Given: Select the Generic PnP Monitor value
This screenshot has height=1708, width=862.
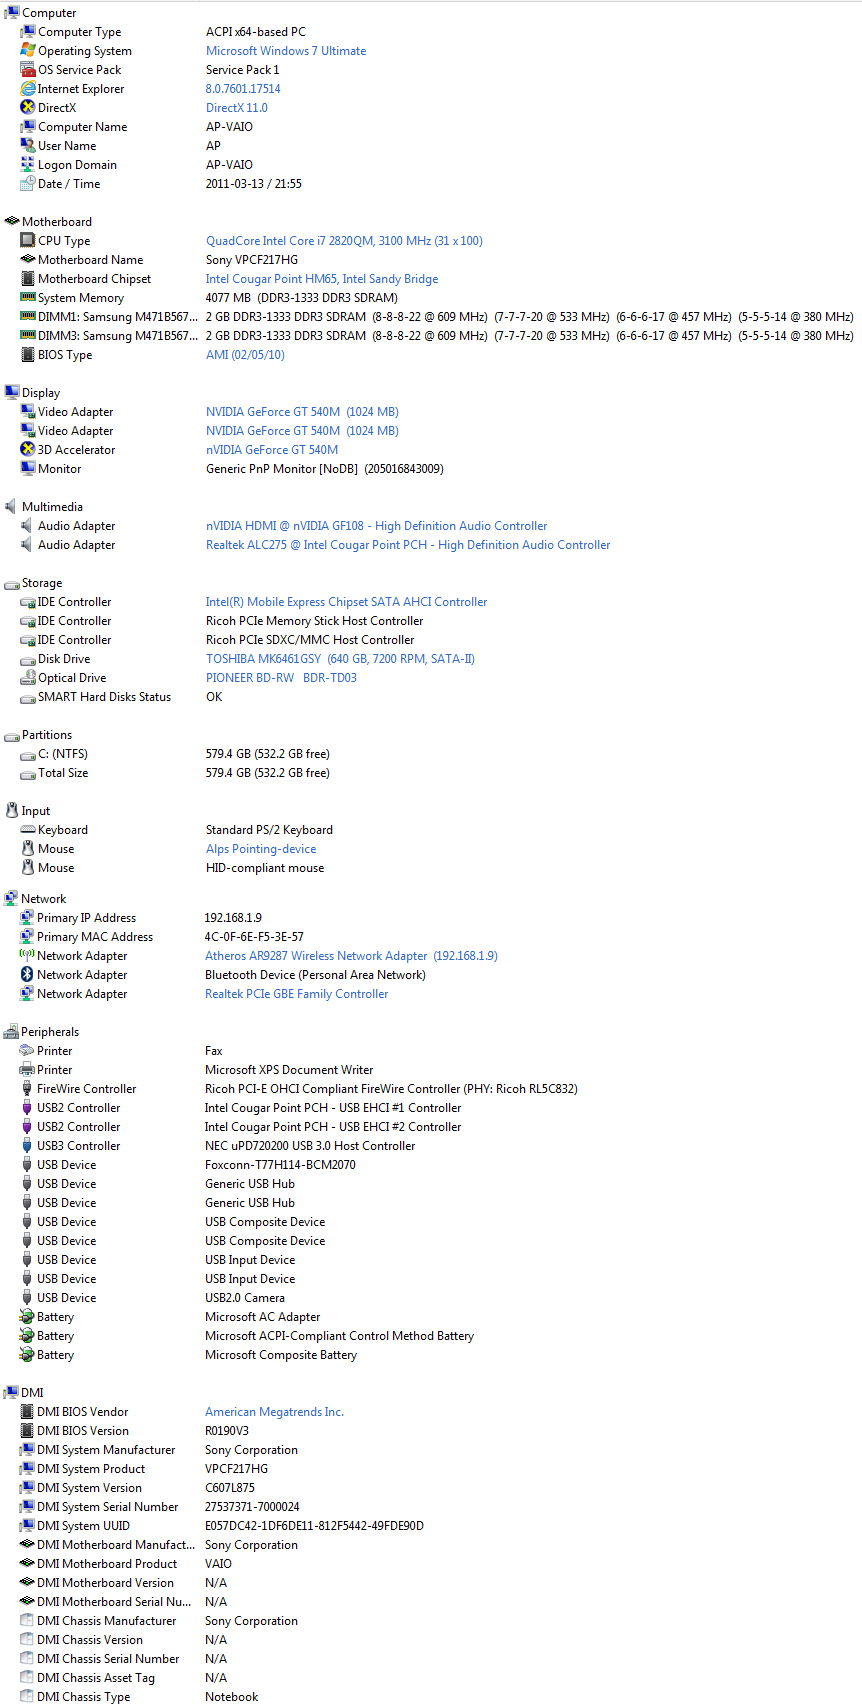Looking at the screenshot, I should (x=325, y=469).
